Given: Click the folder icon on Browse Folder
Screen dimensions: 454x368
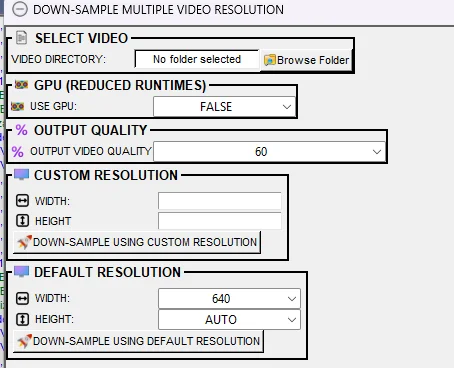Looking at the screenshot, I should pyautogui.click(x=270, y=60).
